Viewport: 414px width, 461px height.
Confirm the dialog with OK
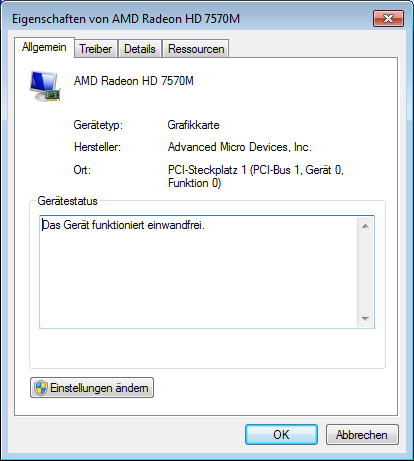pyautogui.click(x=281, y=435)
